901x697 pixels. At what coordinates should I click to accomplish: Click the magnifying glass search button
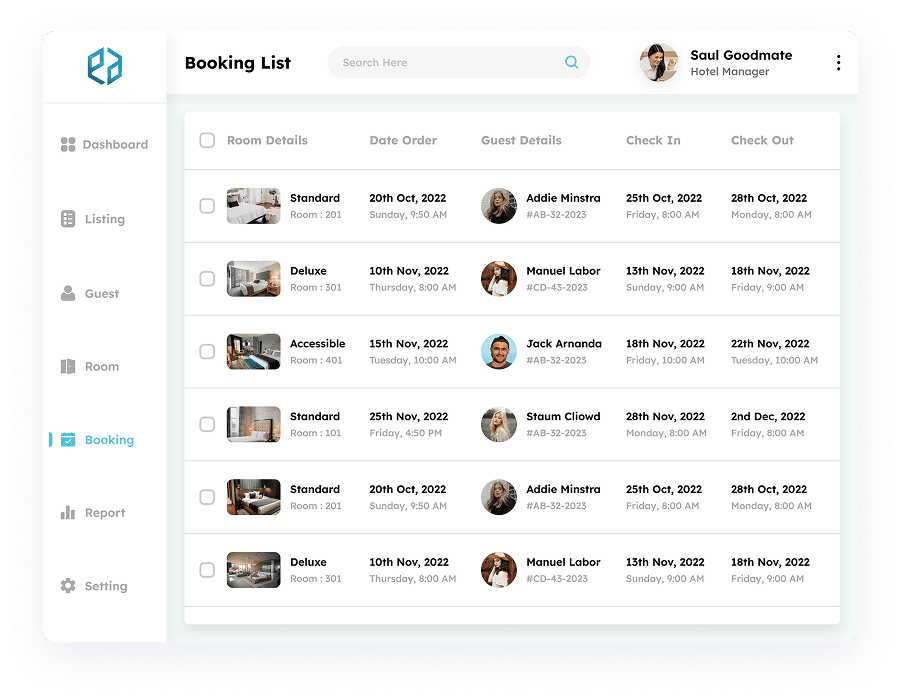point(571,62)
